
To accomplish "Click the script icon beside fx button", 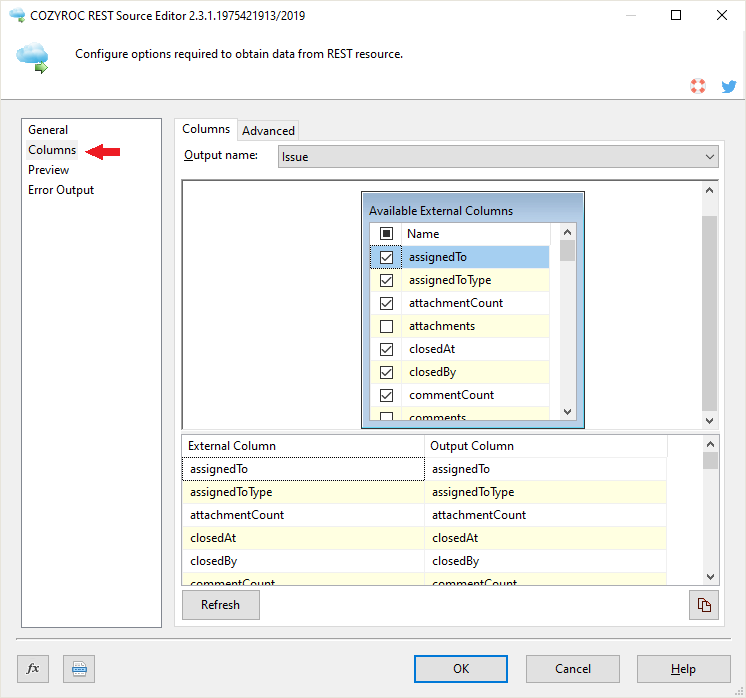I will click(78, 669).
